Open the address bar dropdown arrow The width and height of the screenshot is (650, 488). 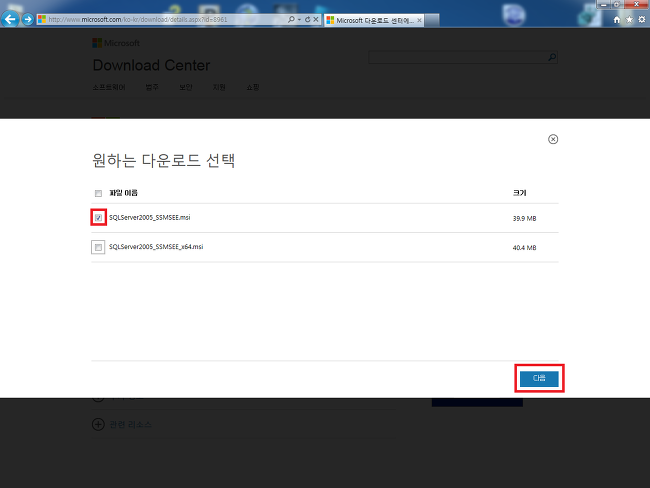[x=299, y=19]
